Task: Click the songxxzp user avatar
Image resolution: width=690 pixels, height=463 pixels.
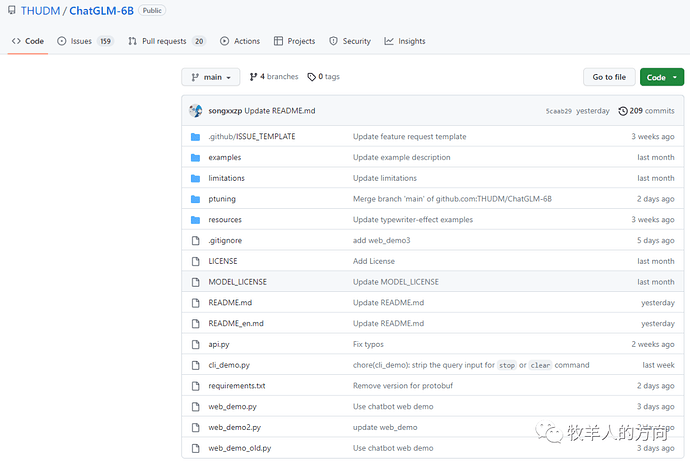Action: [195, 111]
